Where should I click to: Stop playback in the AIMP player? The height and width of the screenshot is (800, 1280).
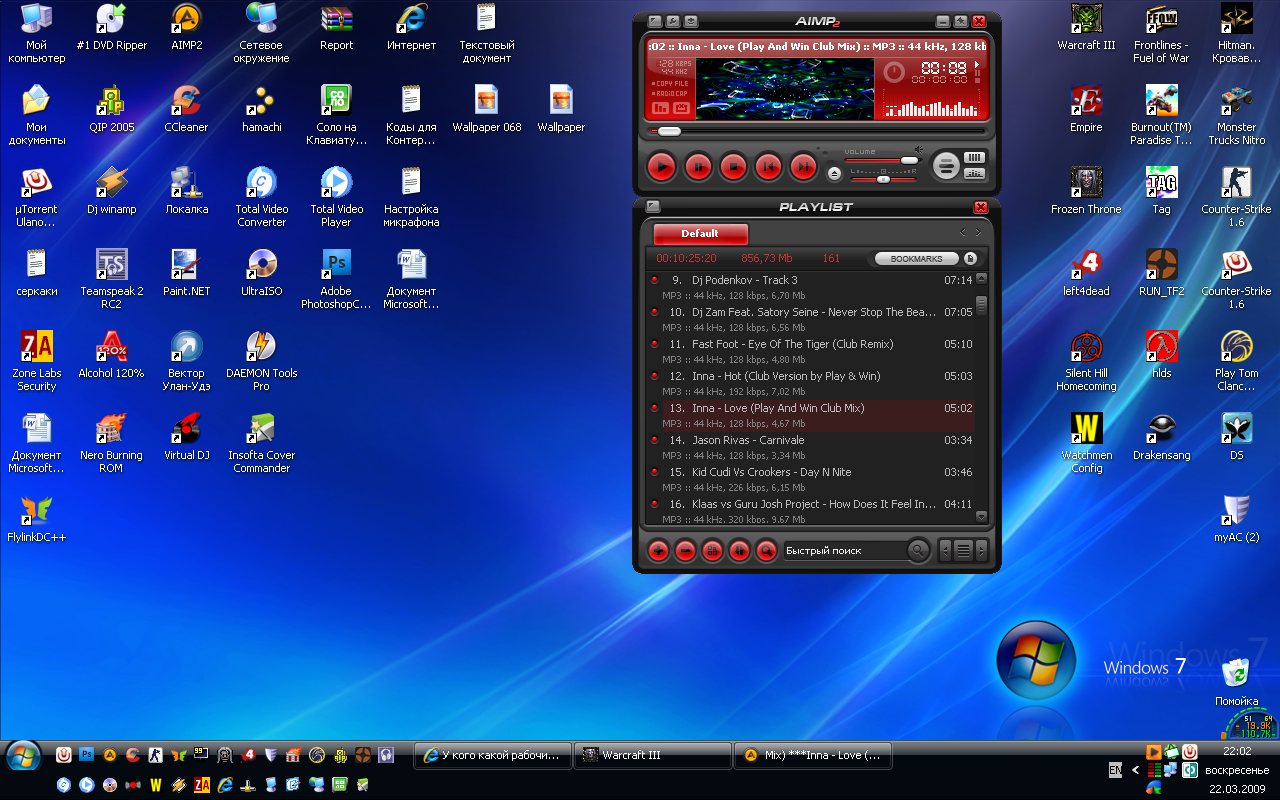(733, 167)
